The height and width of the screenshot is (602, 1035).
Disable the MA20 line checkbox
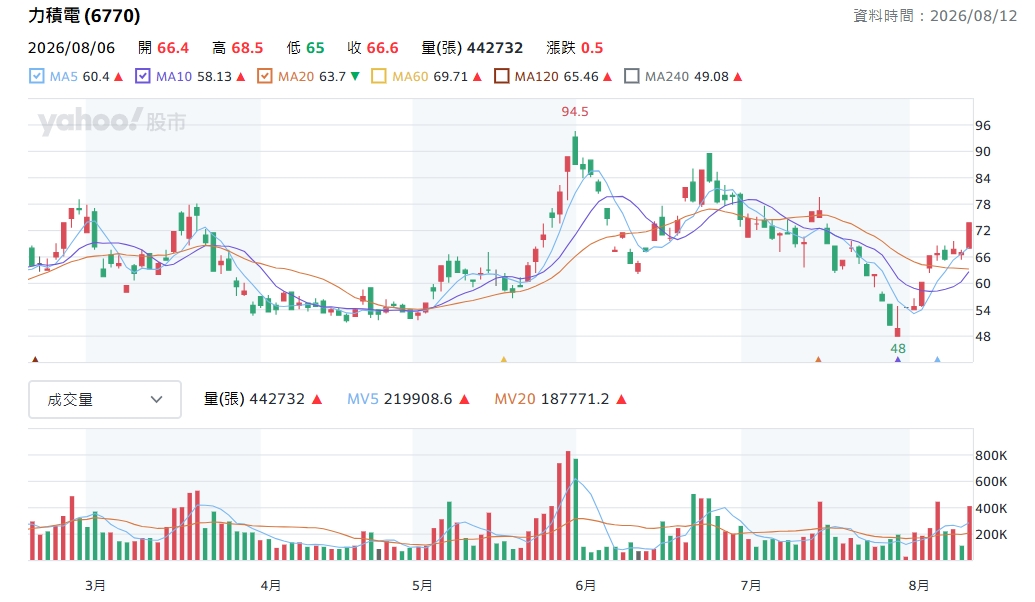point(265,77)
